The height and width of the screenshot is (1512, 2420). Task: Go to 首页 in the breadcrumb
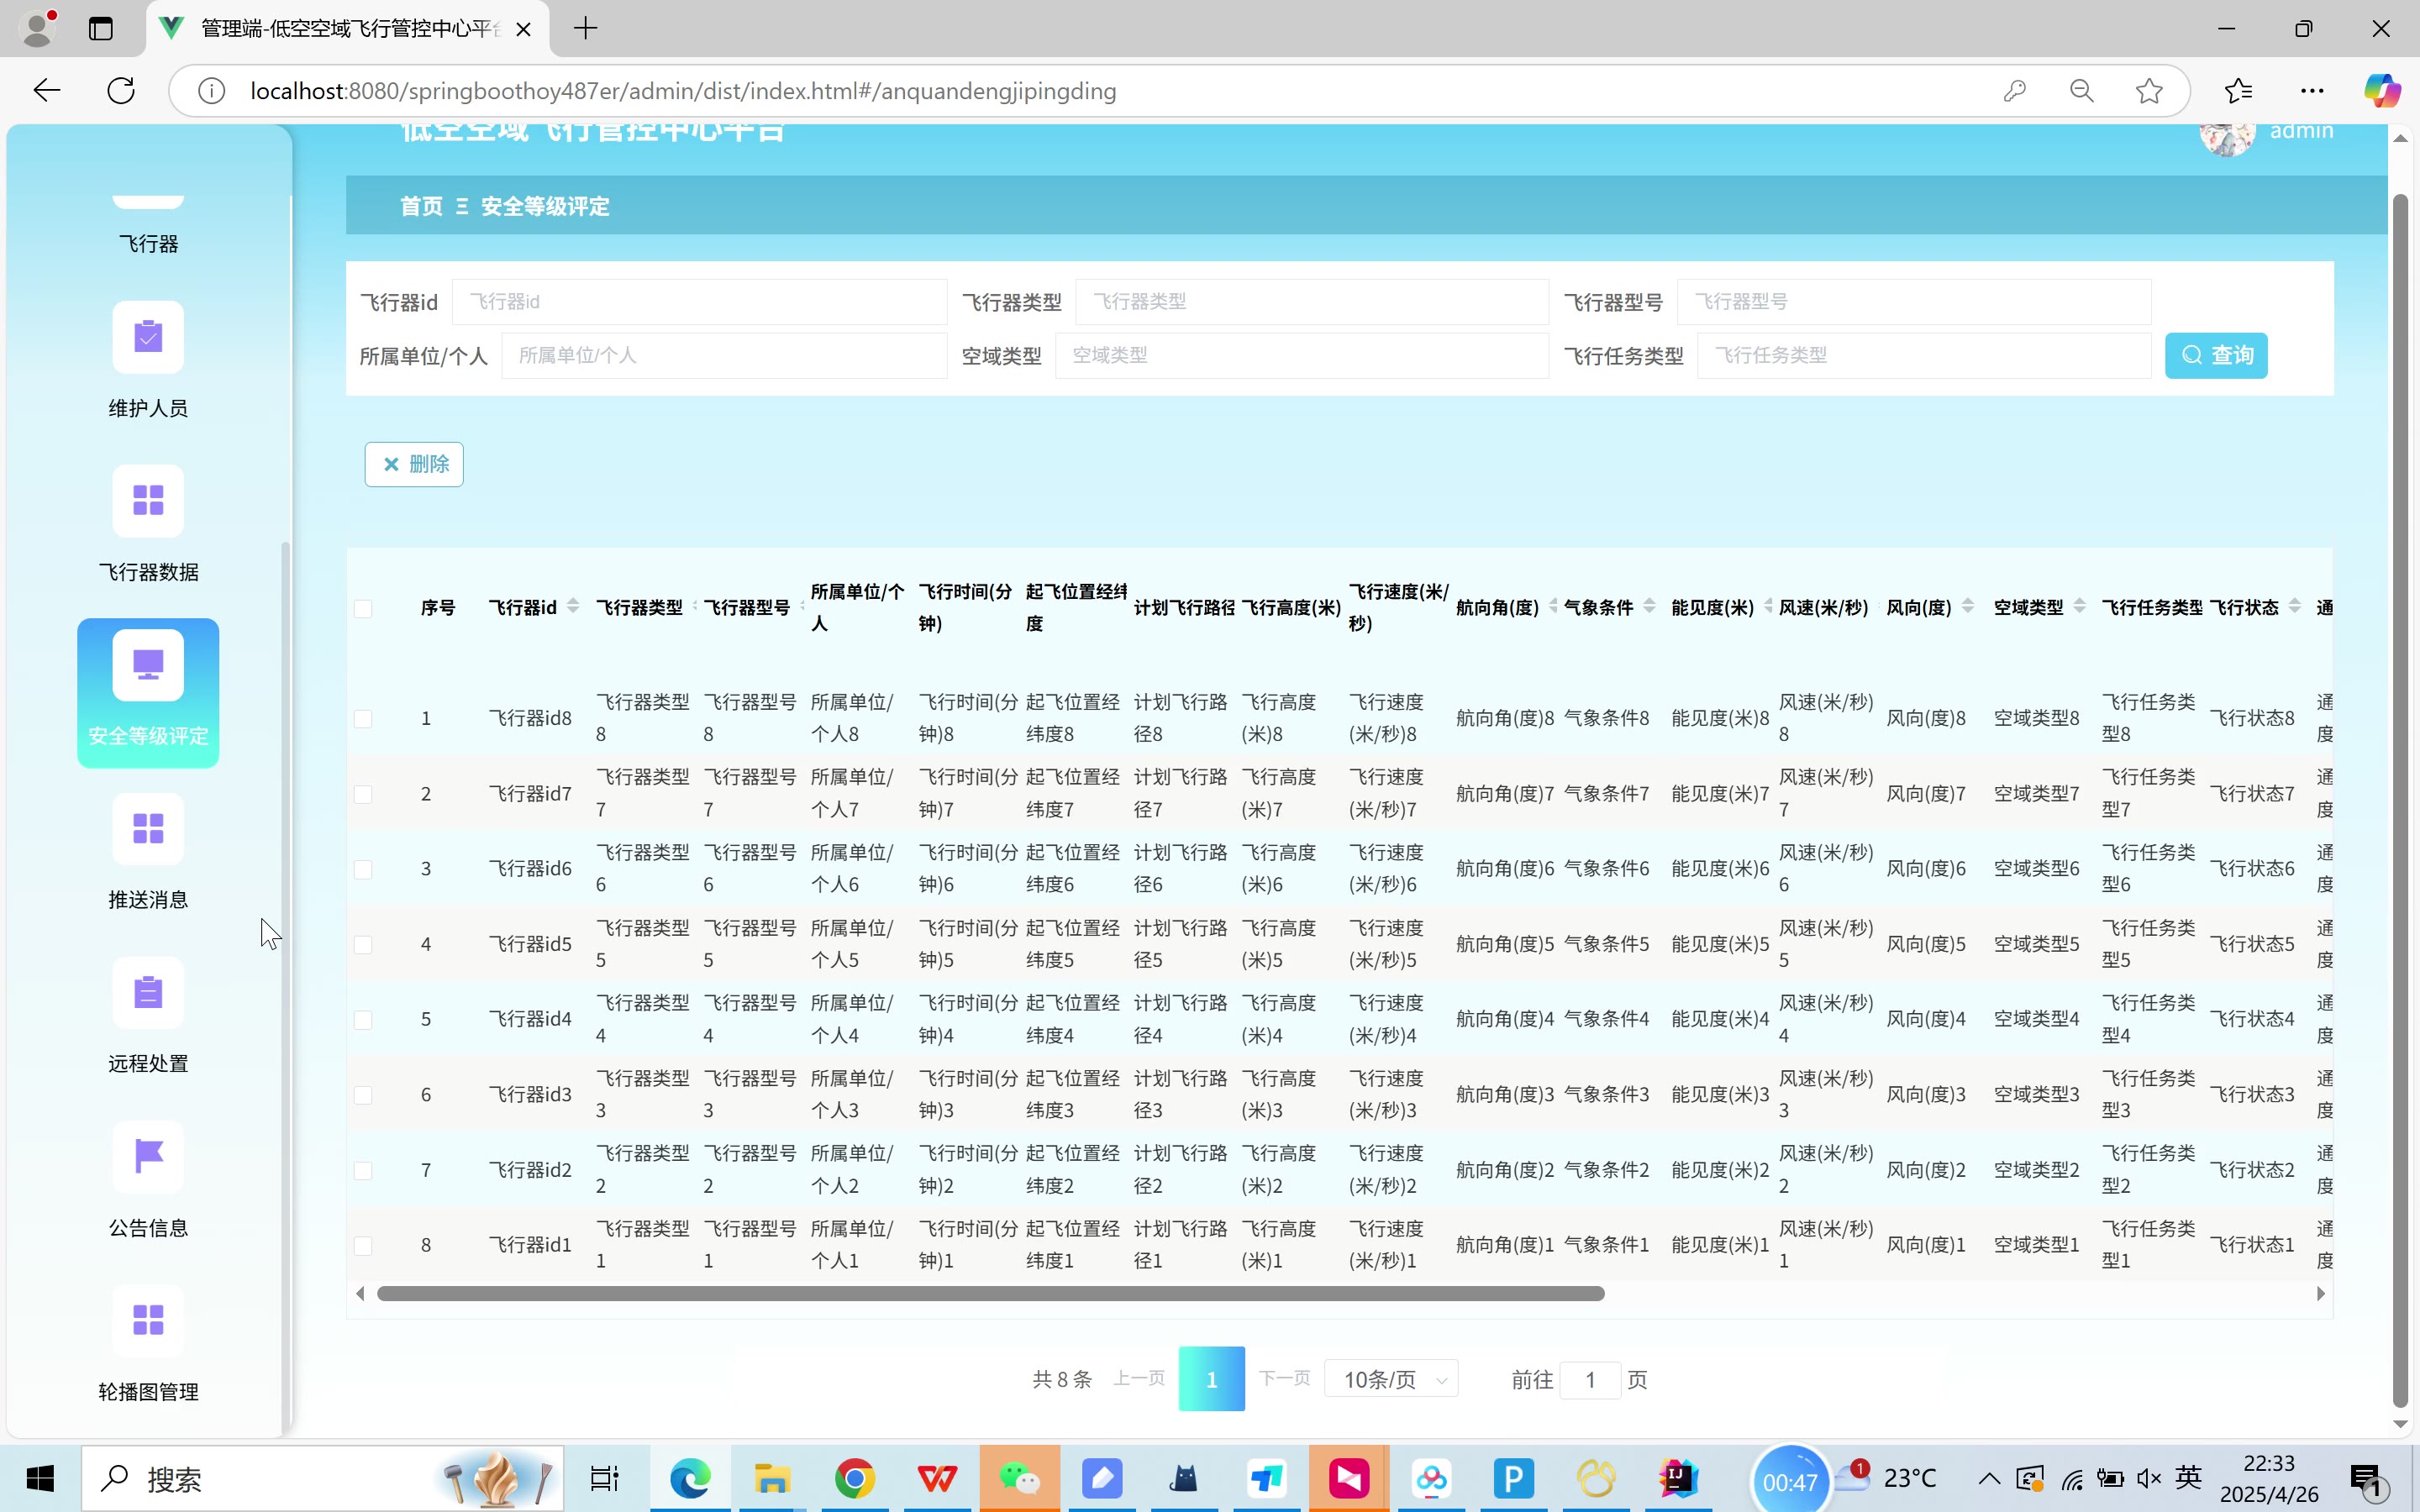click(x=421, y=206)
